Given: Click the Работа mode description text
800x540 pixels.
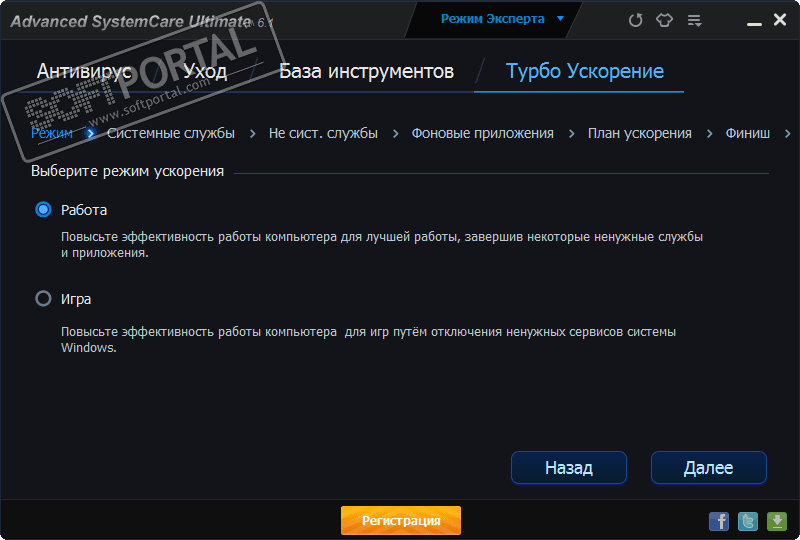Looking at the screenshot, I should 382,244.
